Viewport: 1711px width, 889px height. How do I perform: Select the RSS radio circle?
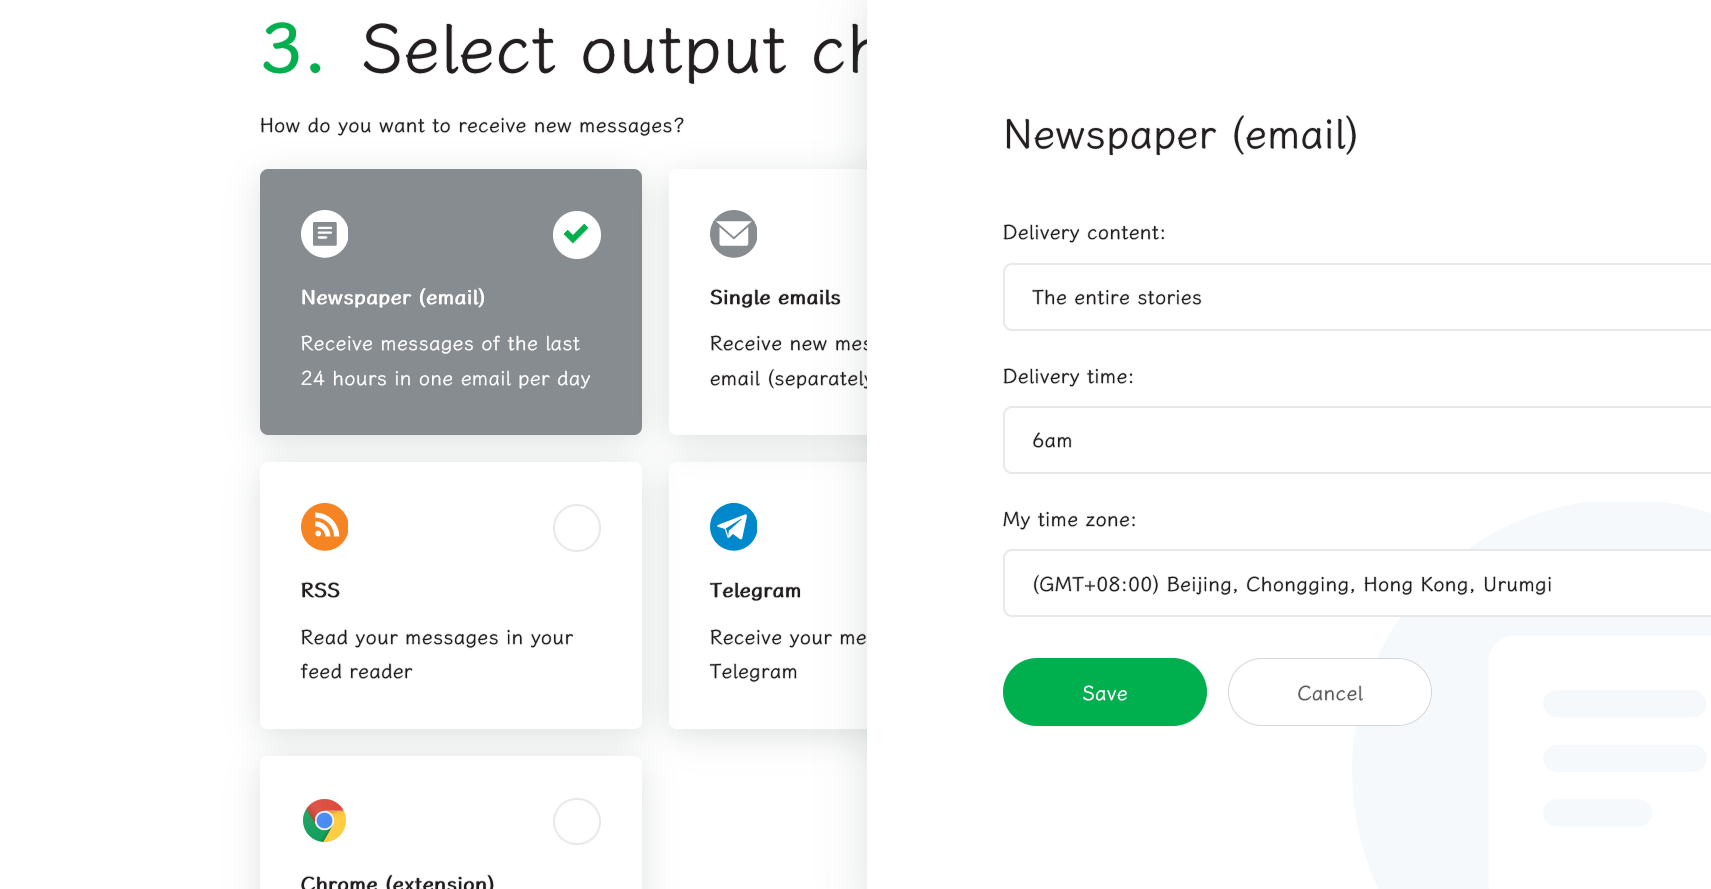pyautogui.click(x=577, y=527)
